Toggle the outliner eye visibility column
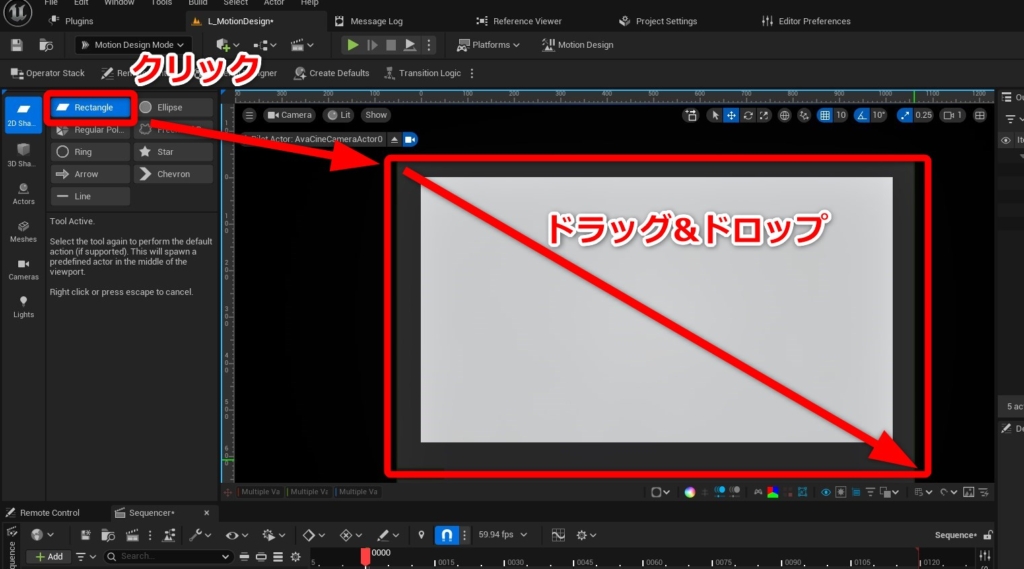This screenshot has height=569, width=1024. point(1006,140)
